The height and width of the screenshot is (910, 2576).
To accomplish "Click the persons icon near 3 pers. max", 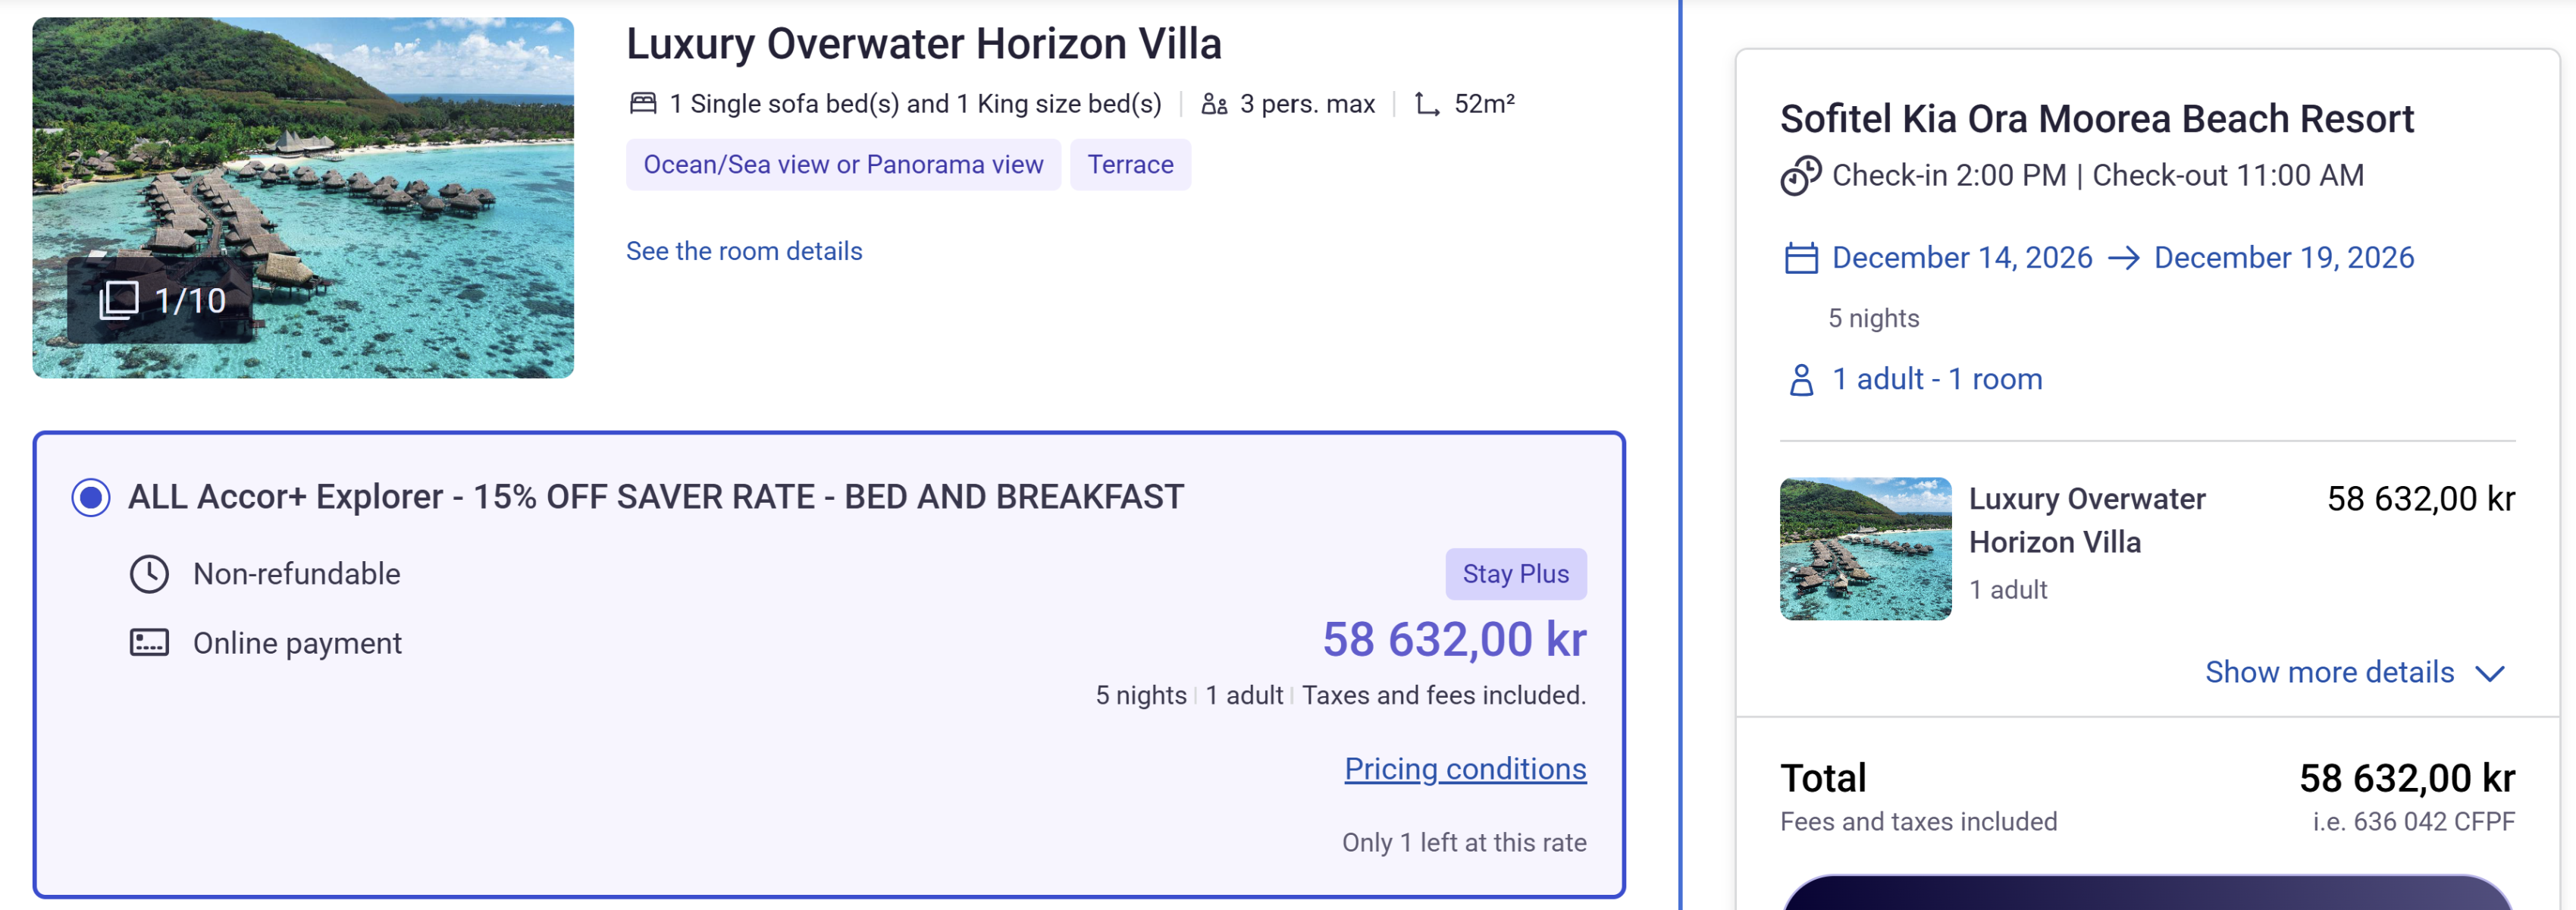I will click(1214, 104).
